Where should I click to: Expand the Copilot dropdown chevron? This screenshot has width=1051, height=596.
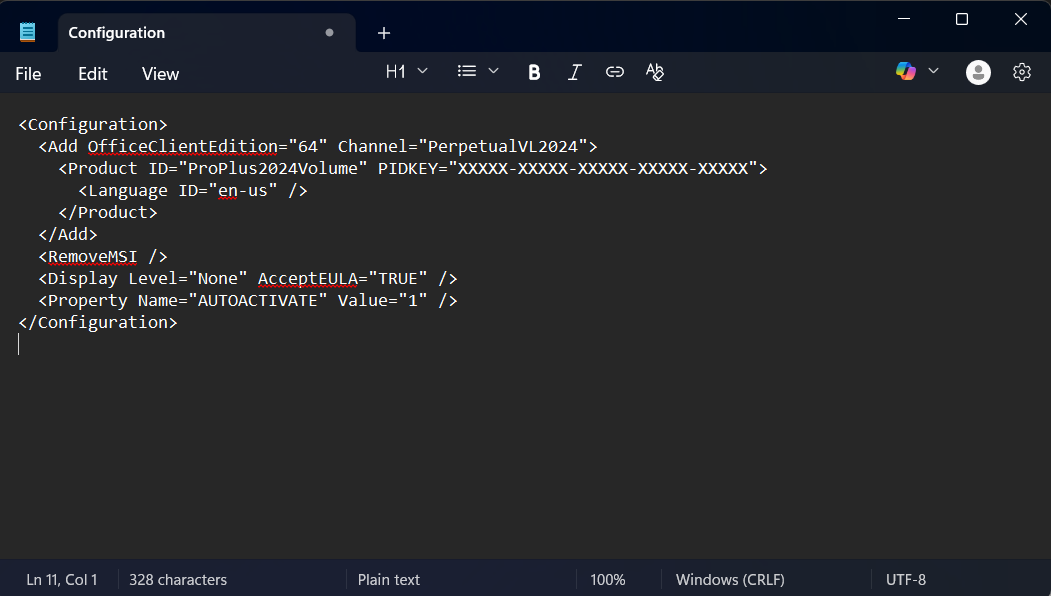pyautogui.click(x=934, y=71)
